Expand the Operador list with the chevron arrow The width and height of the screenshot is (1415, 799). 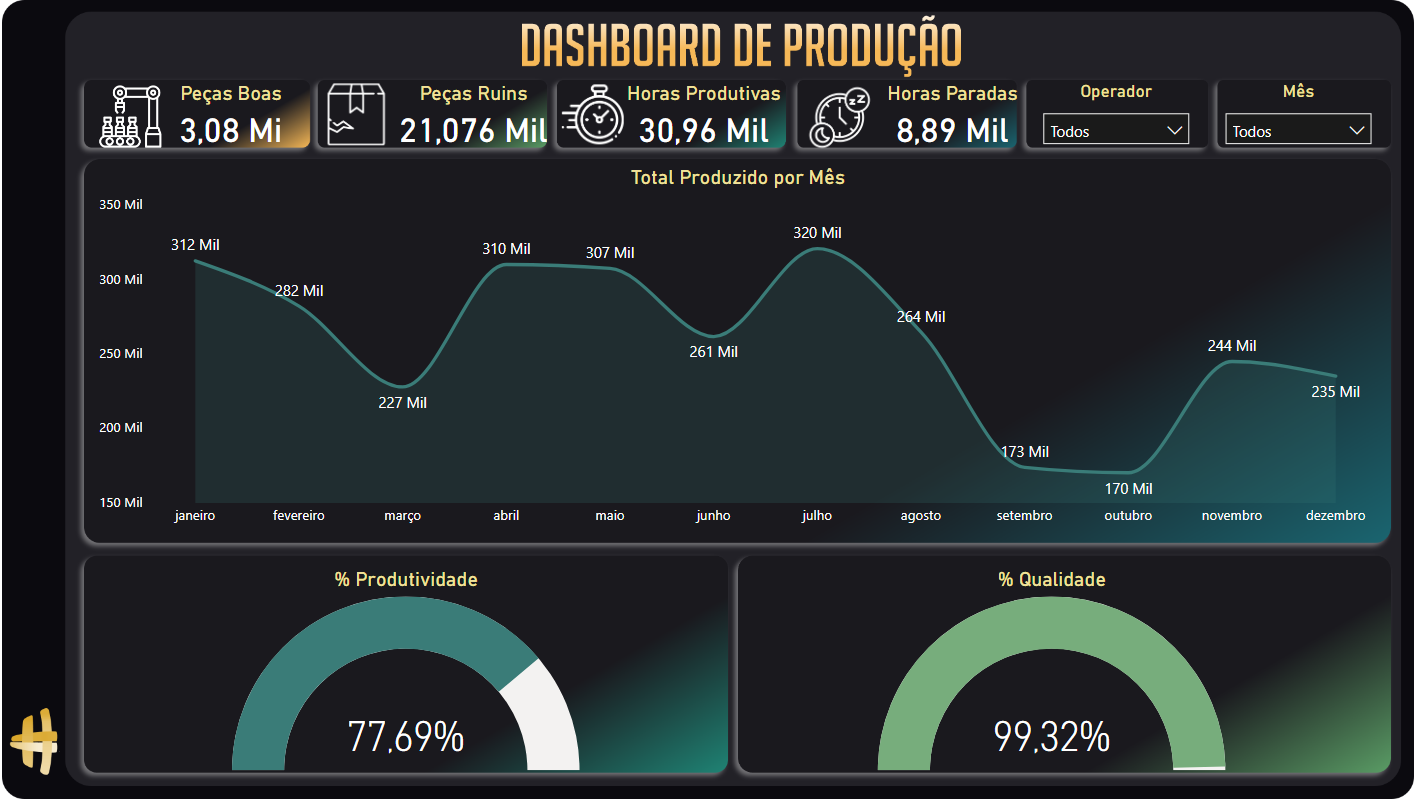(x=1175, y=130)
